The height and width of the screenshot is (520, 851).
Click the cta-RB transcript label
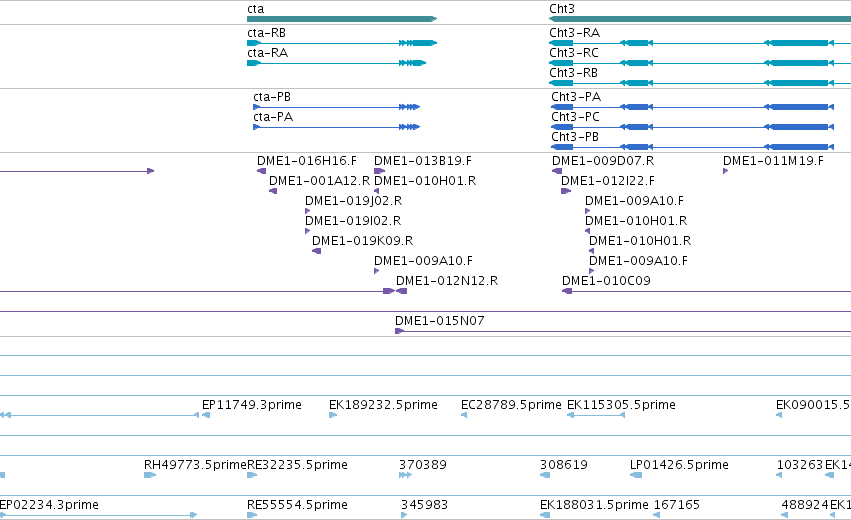click(x=266, y=33)
